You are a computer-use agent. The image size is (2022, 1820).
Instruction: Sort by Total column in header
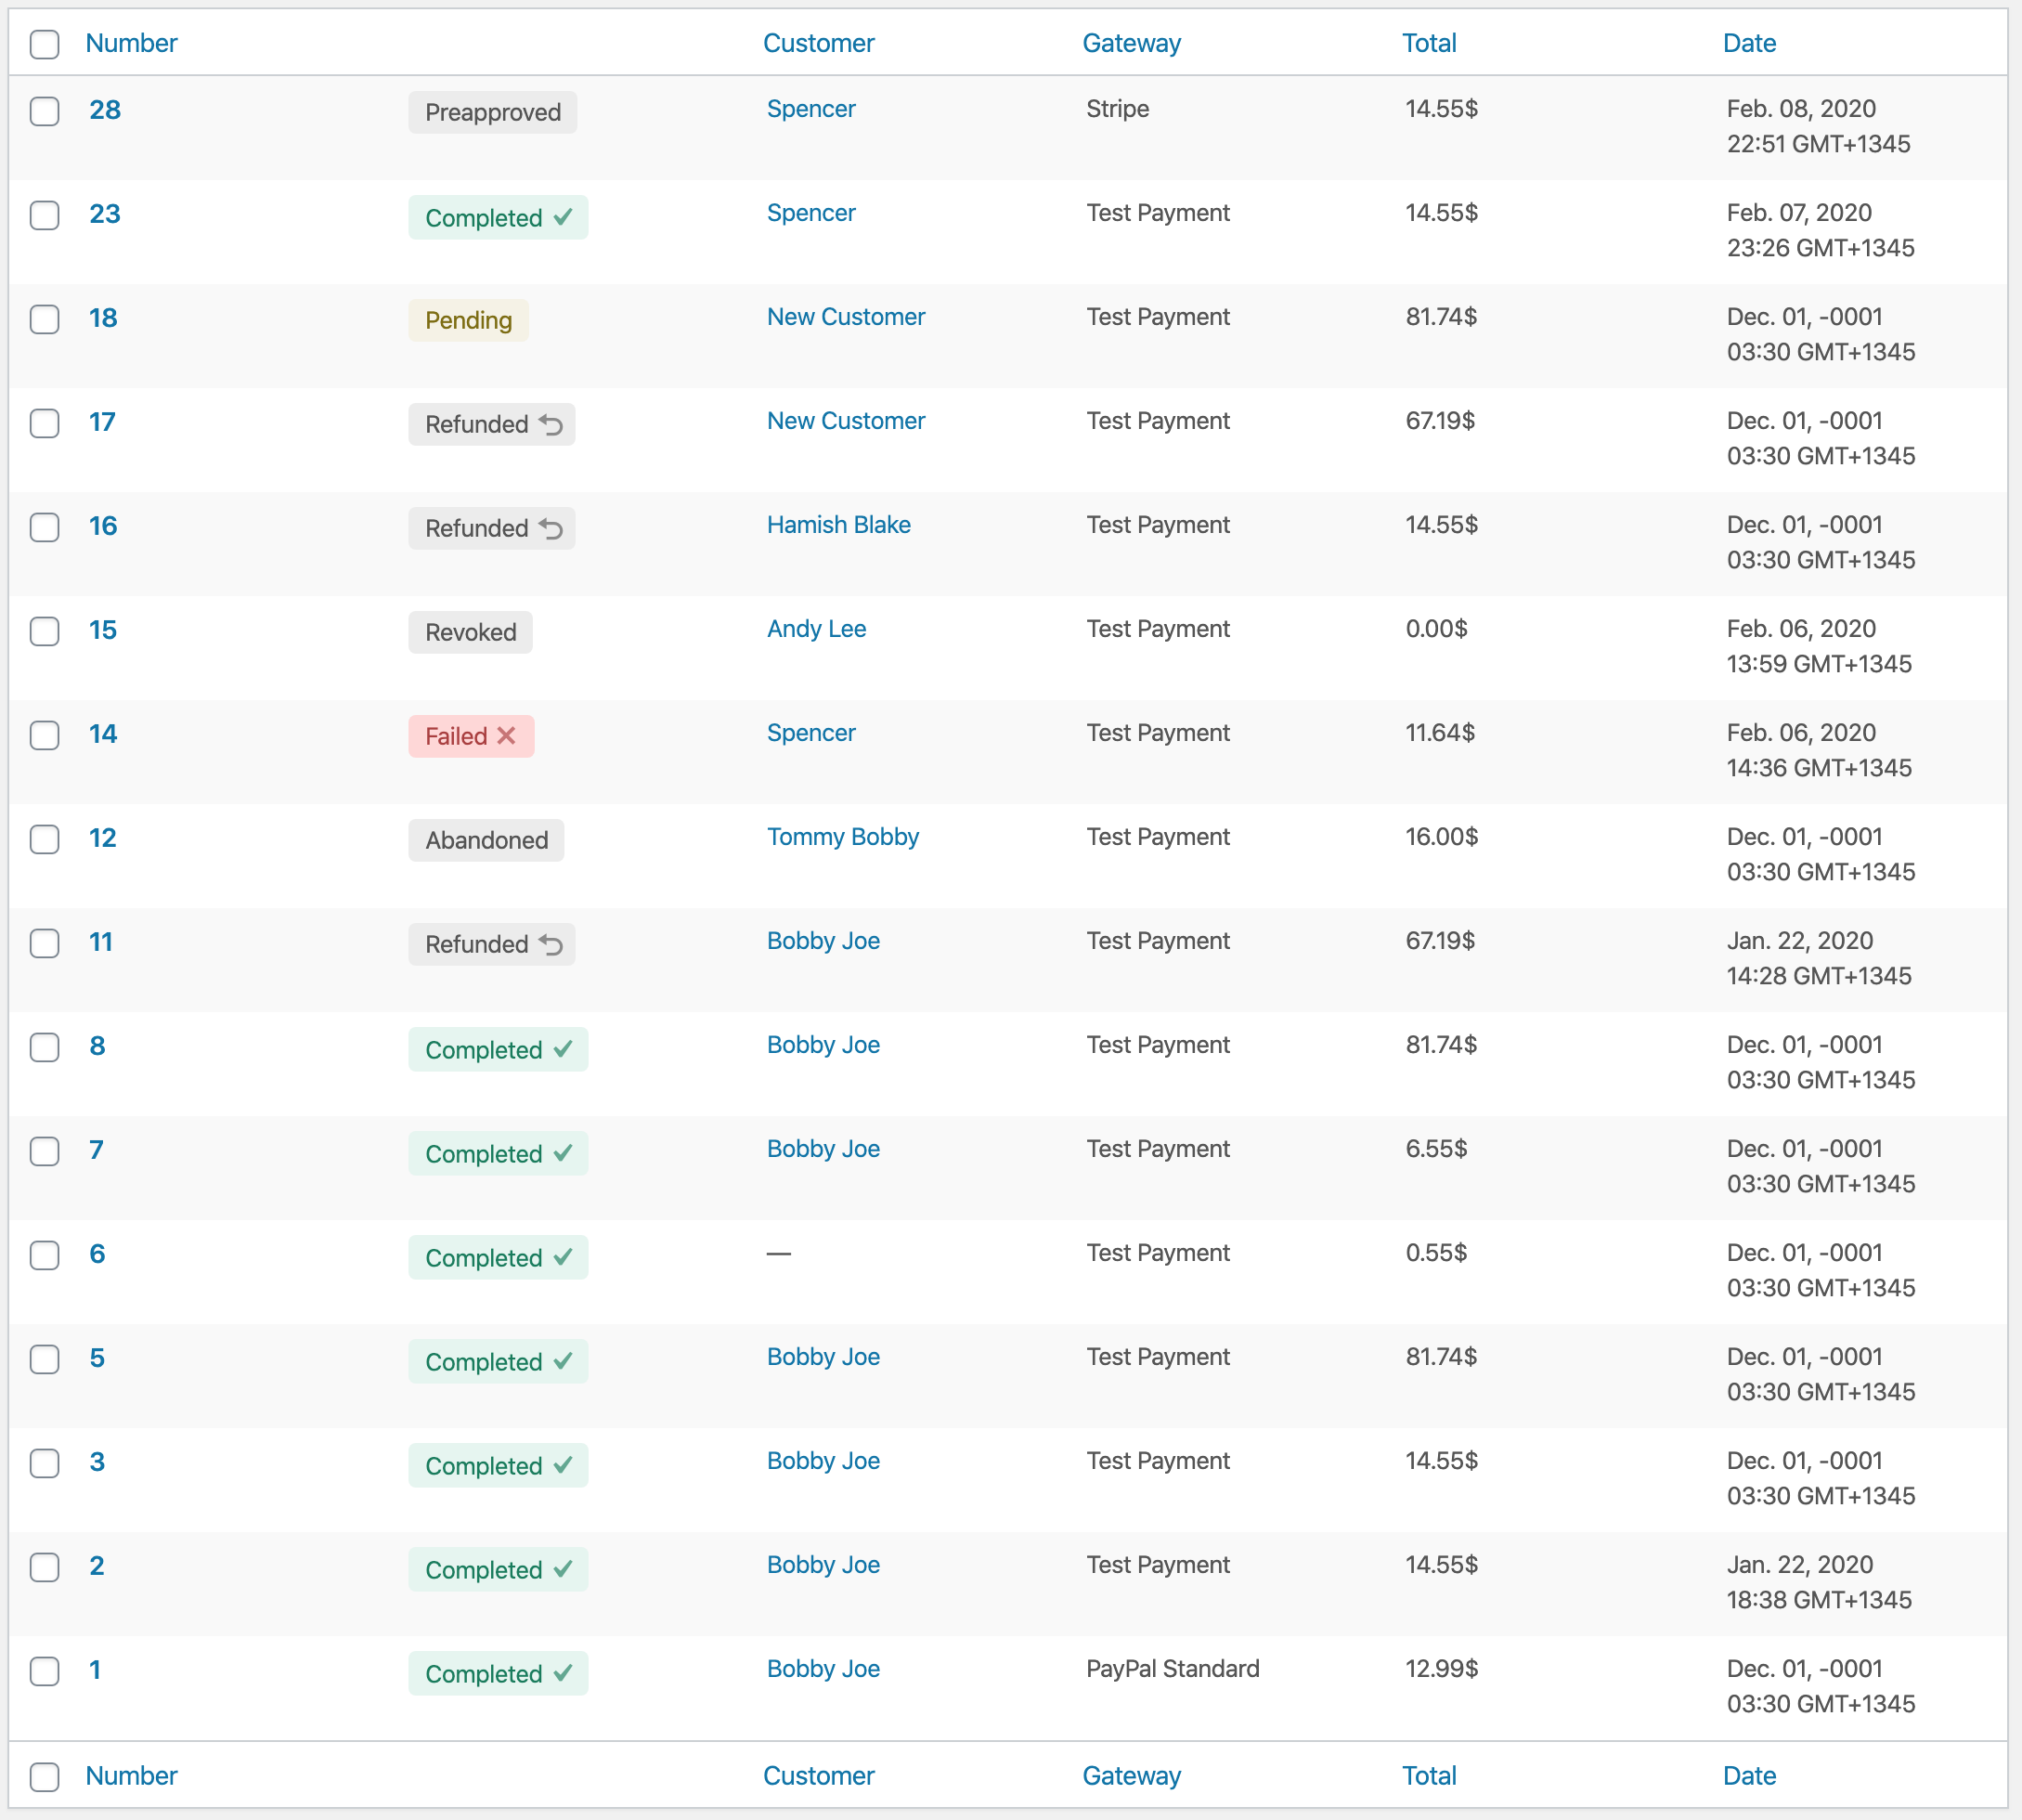click(1429, 43)
